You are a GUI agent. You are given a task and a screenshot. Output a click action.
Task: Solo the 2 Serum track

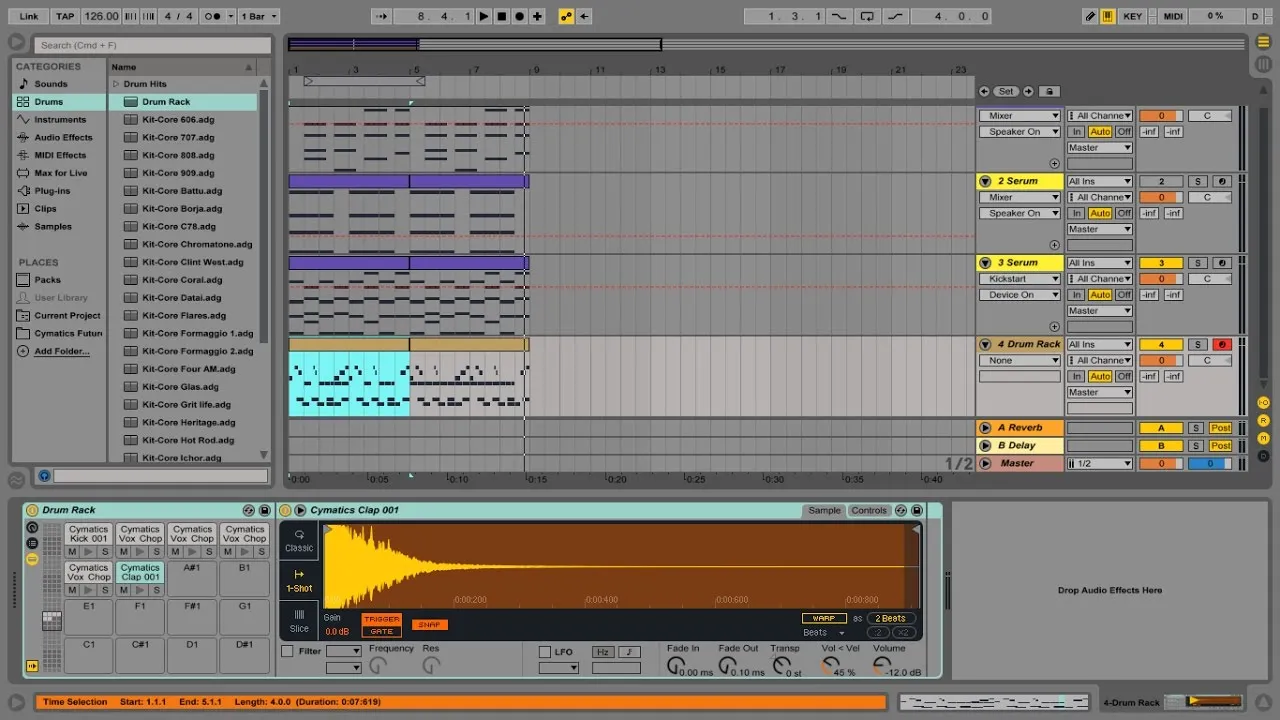click(x=1197, y=181)
